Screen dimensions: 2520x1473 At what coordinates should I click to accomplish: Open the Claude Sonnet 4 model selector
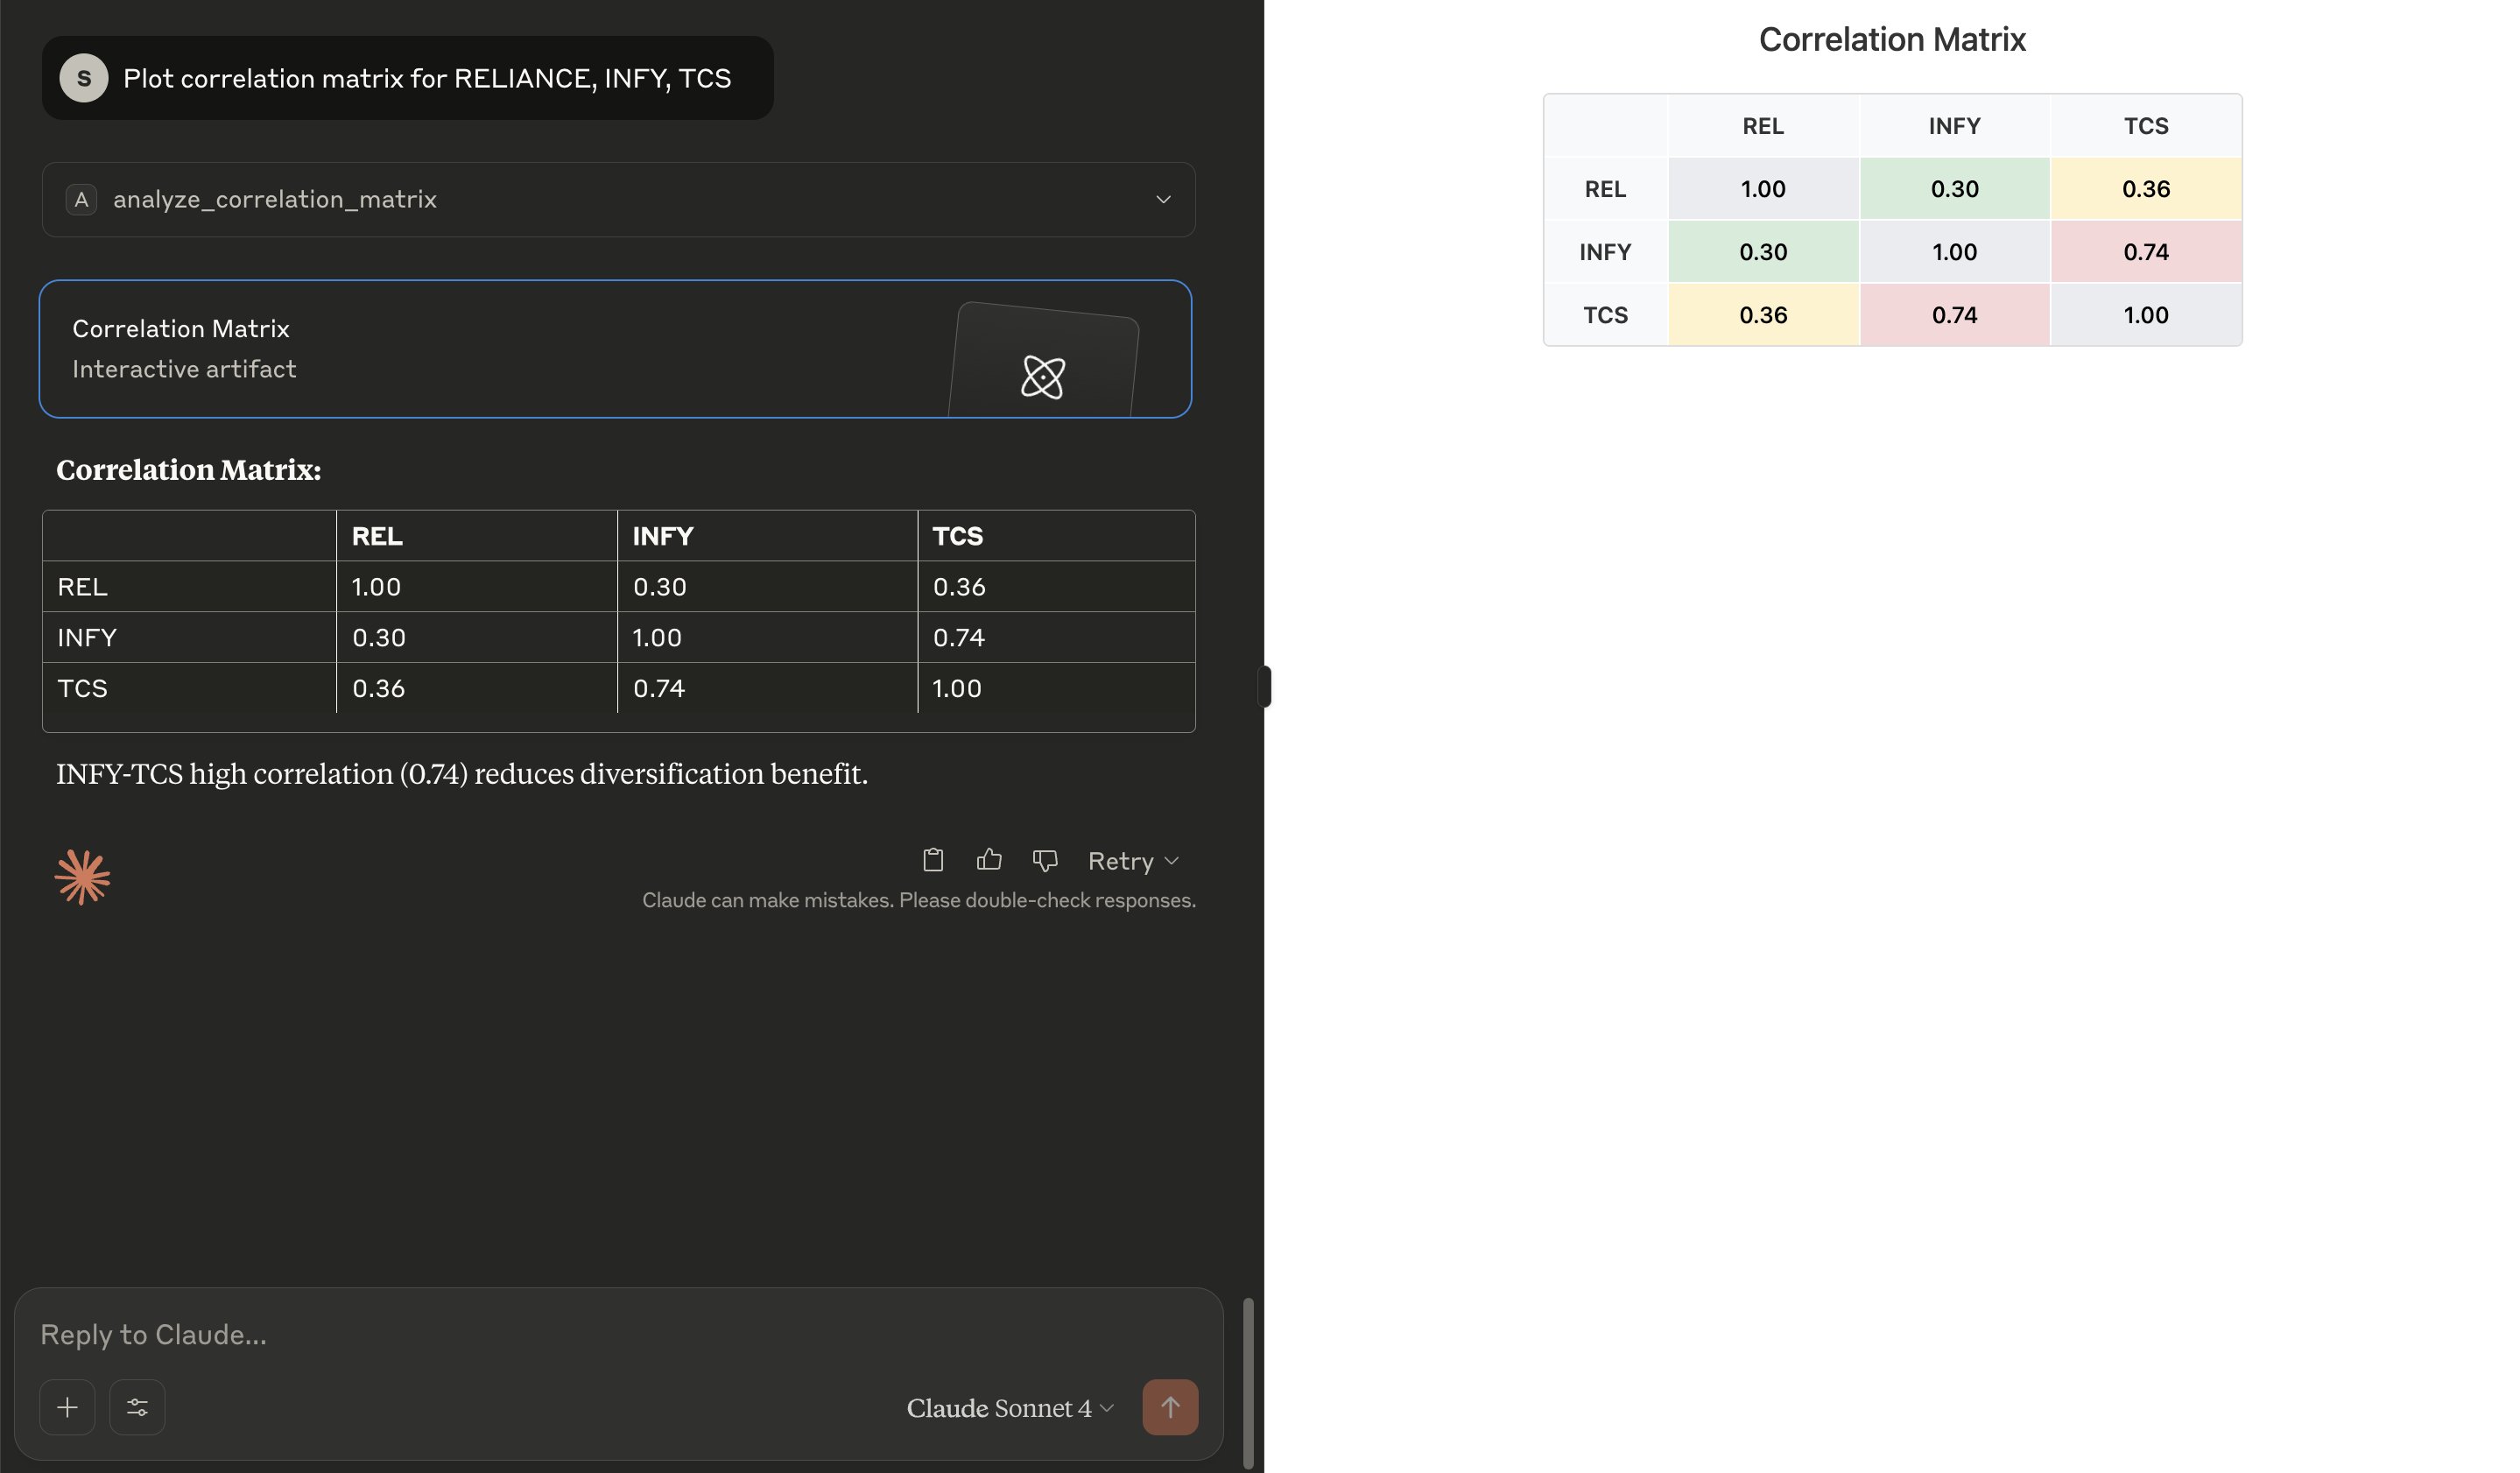(x=1010, y=1408)
